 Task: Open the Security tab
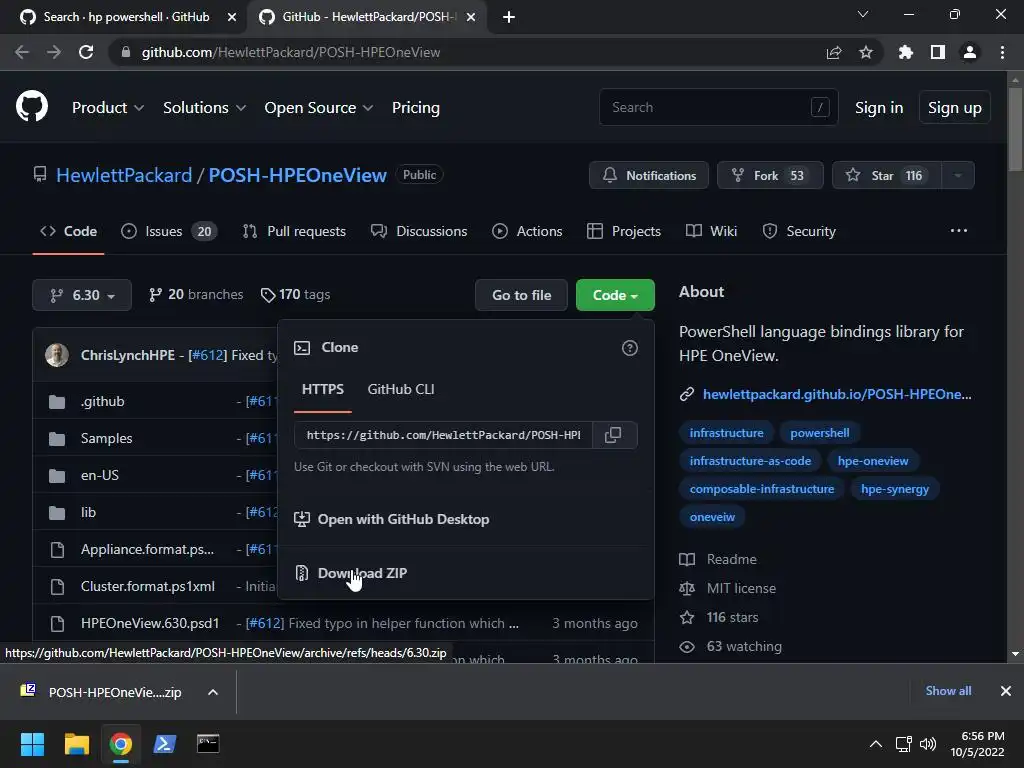click(x=799, y=231)
